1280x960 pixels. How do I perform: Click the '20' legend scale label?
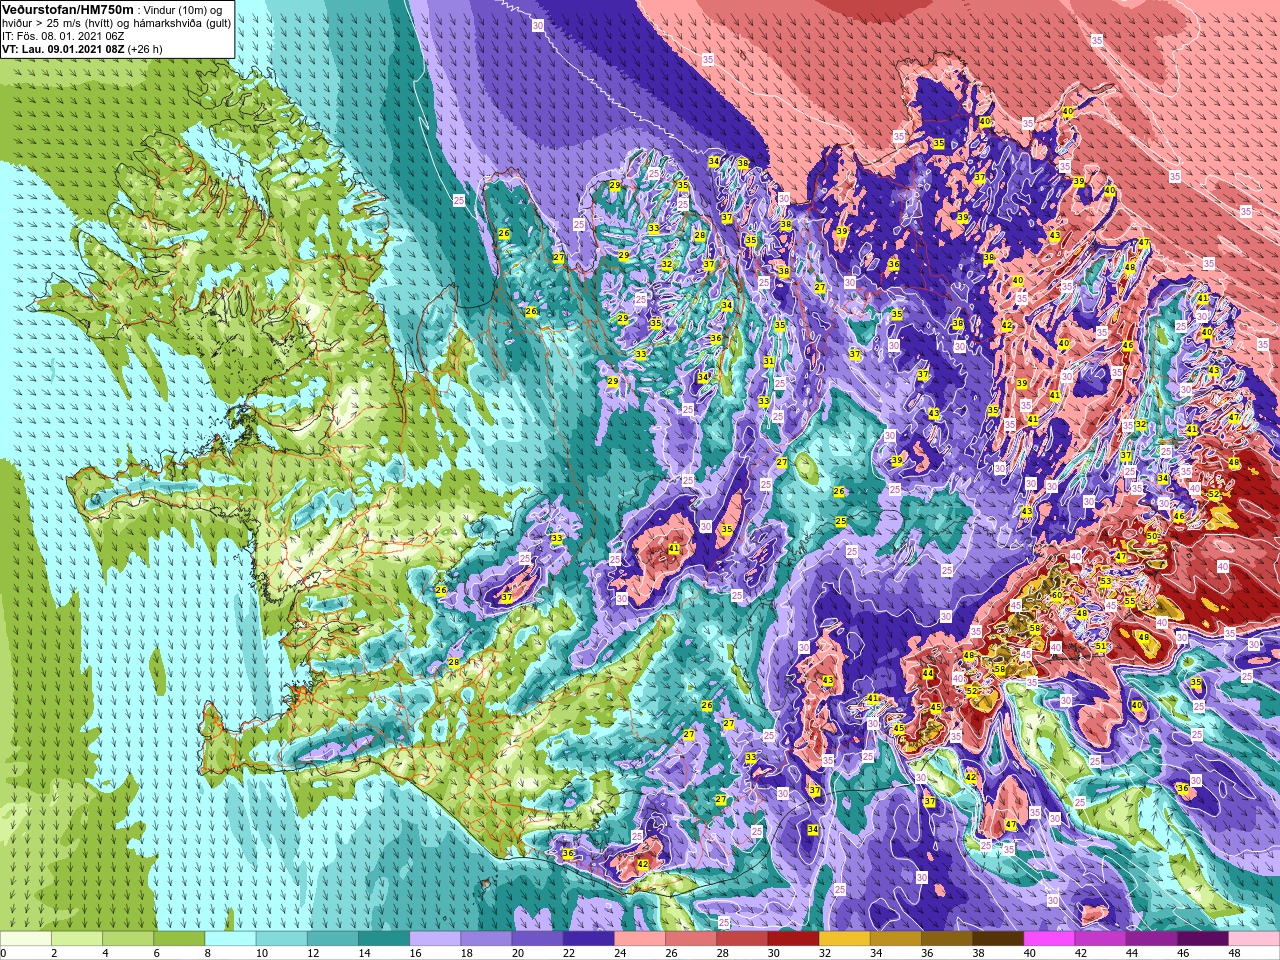(x=518, y=953)
